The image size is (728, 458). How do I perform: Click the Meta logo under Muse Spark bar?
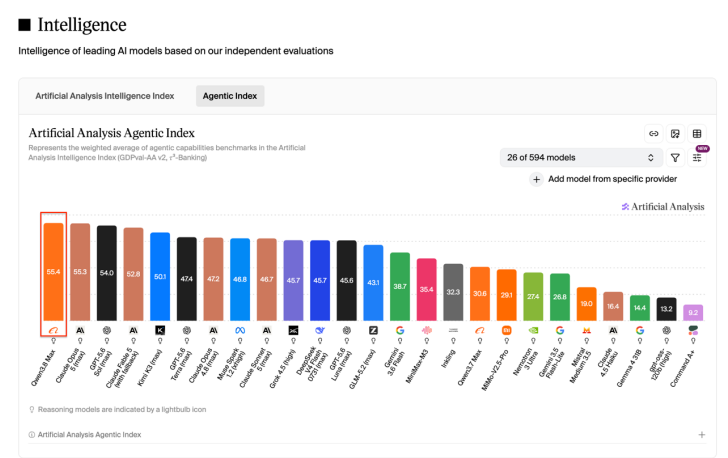pyautogui.click(x=240, y=330)
